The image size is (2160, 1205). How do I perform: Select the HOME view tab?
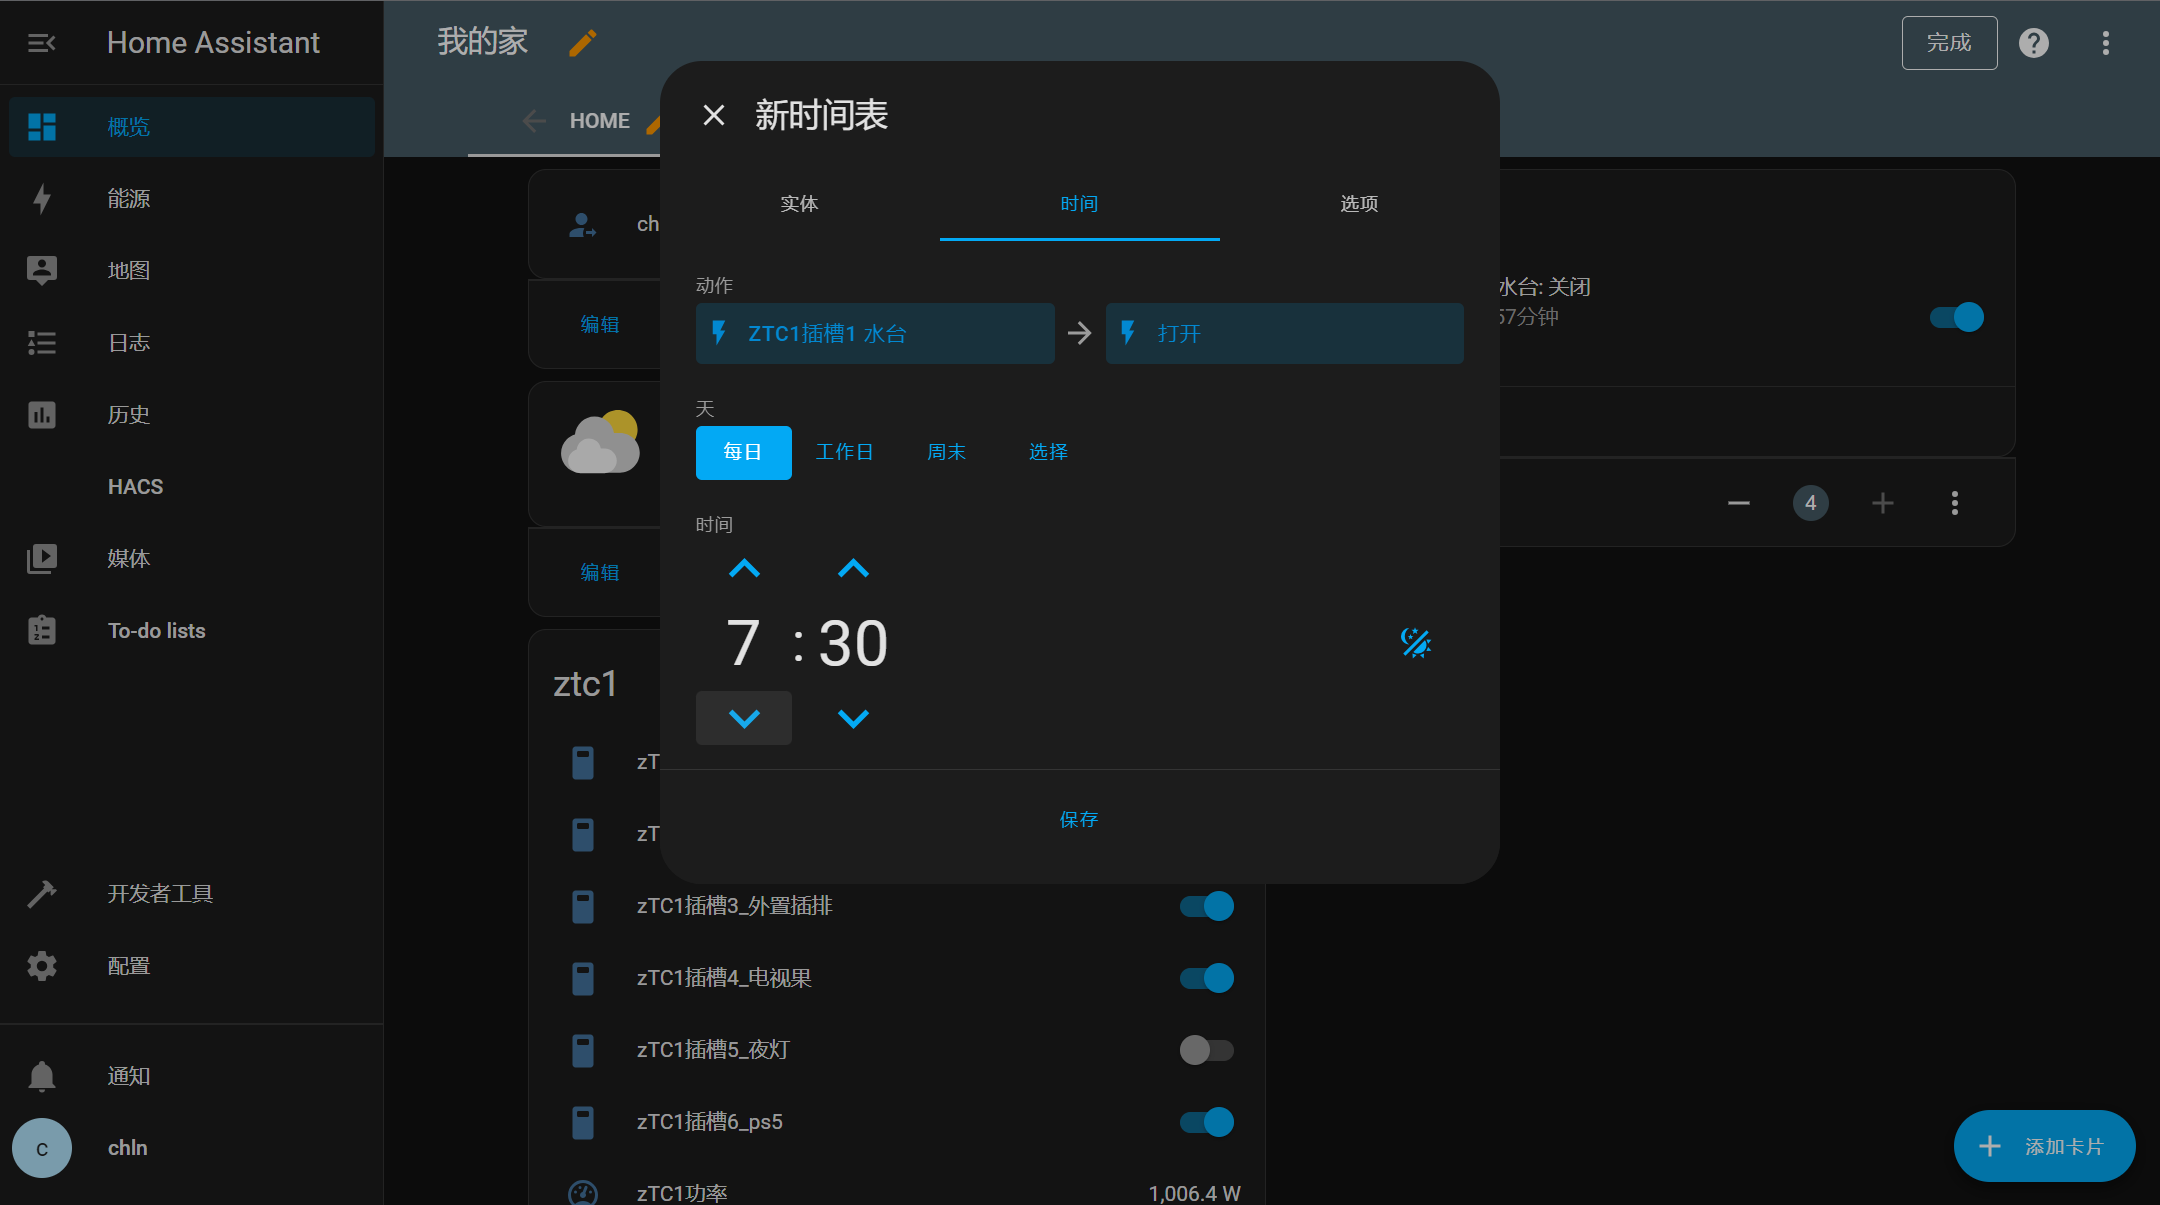[x=600, y=121]
